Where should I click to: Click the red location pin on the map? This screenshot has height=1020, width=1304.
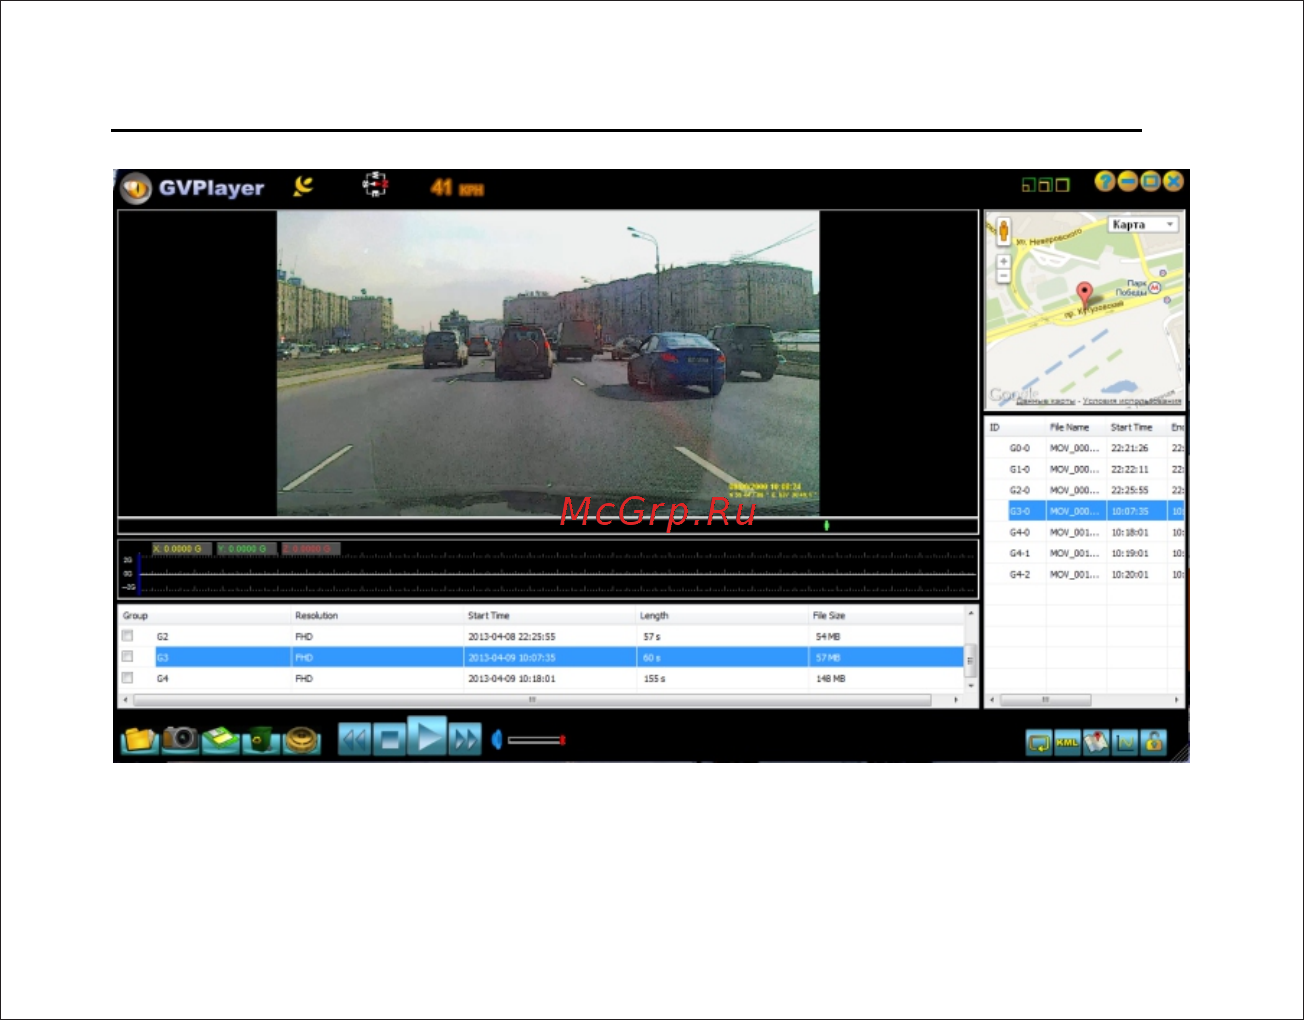(1084, 295)
